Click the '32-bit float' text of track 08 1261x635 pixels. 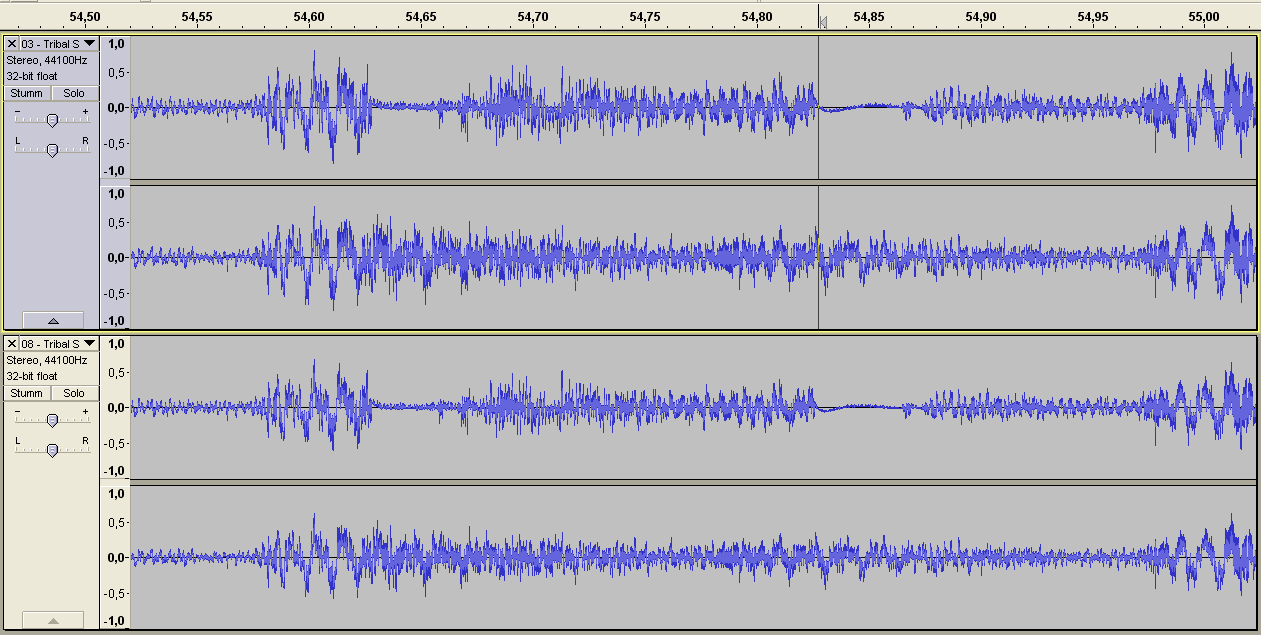(x=32, y=376)
